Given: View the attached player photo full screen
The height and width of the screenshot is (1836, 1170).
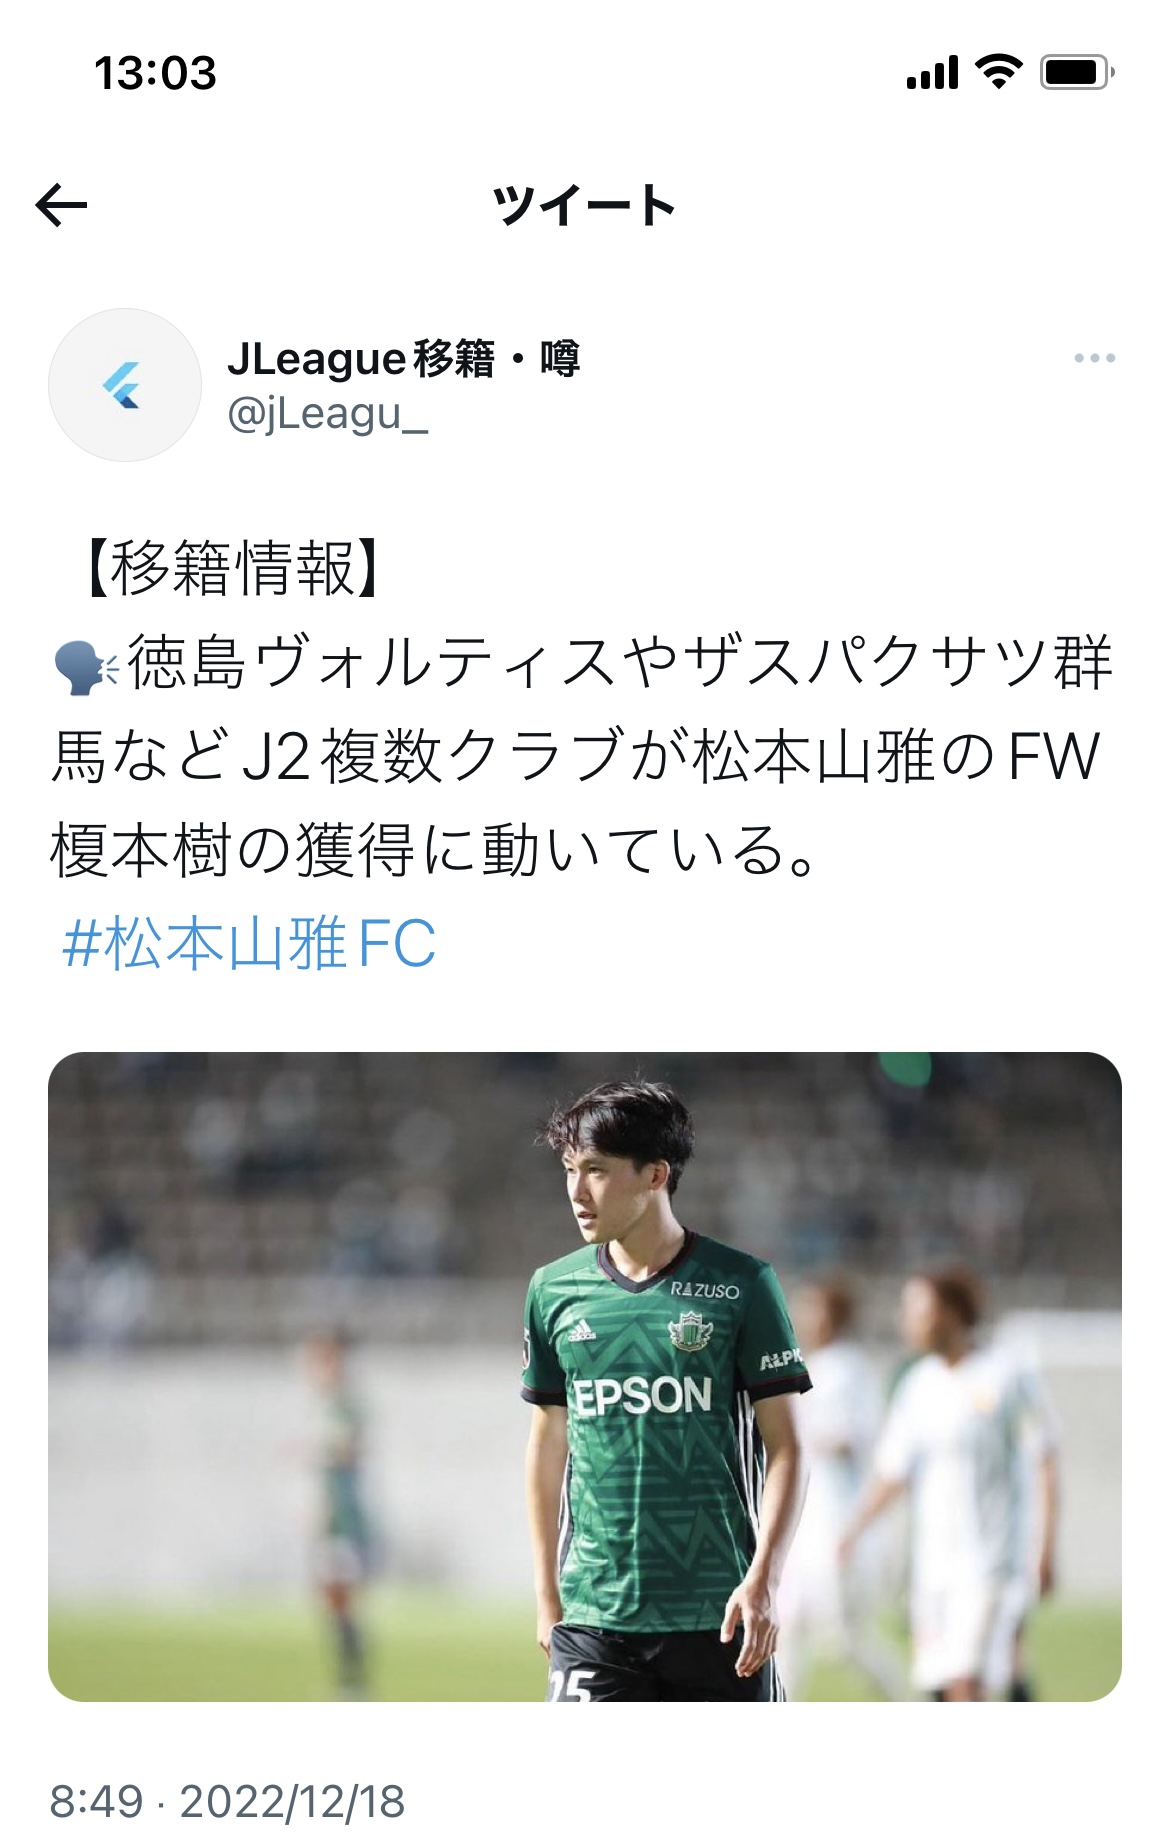Looking at the screenshot, I should click(x=585, y=1376).
